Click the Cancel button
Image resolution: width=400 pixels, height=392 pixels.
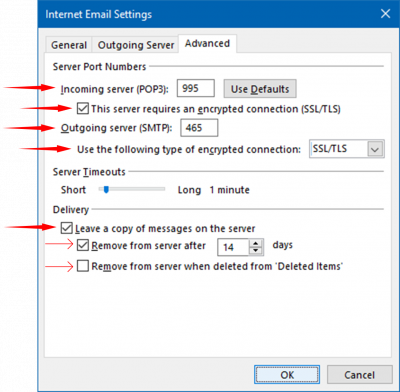coord(359,375)
